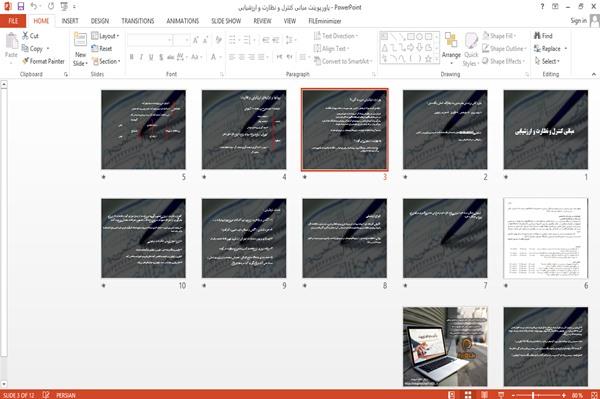Click Convert to SmartArt icon
The height and width of the screenshot is (399, 600).
[317, 61]
